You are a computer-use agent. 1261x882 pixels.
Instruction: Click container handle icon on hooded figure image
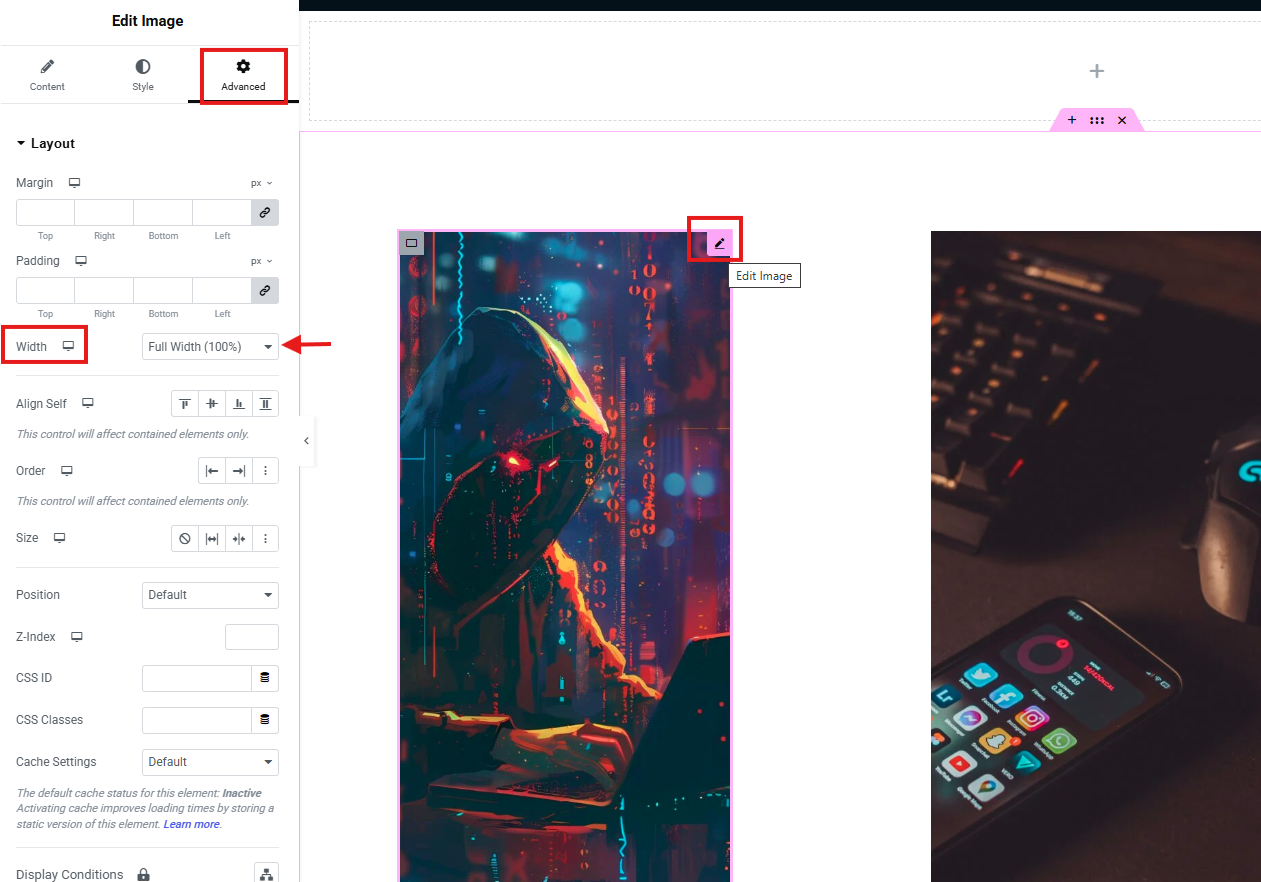coord(411,243)
